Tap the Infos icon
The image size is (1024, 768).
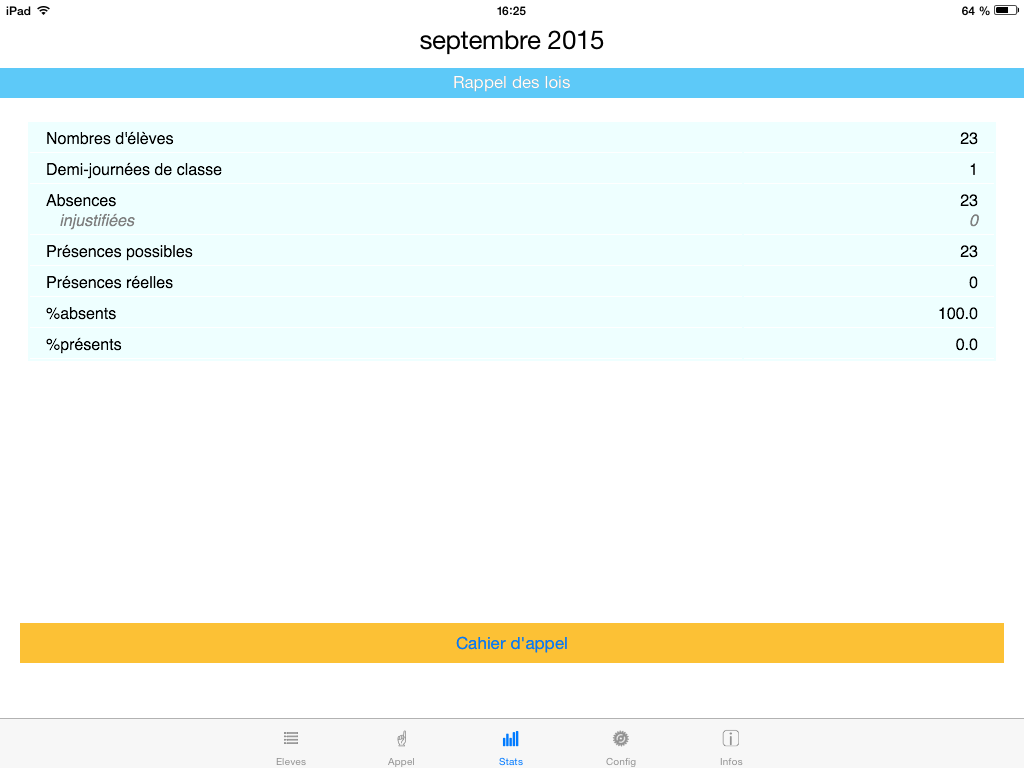tap(731, 740)
